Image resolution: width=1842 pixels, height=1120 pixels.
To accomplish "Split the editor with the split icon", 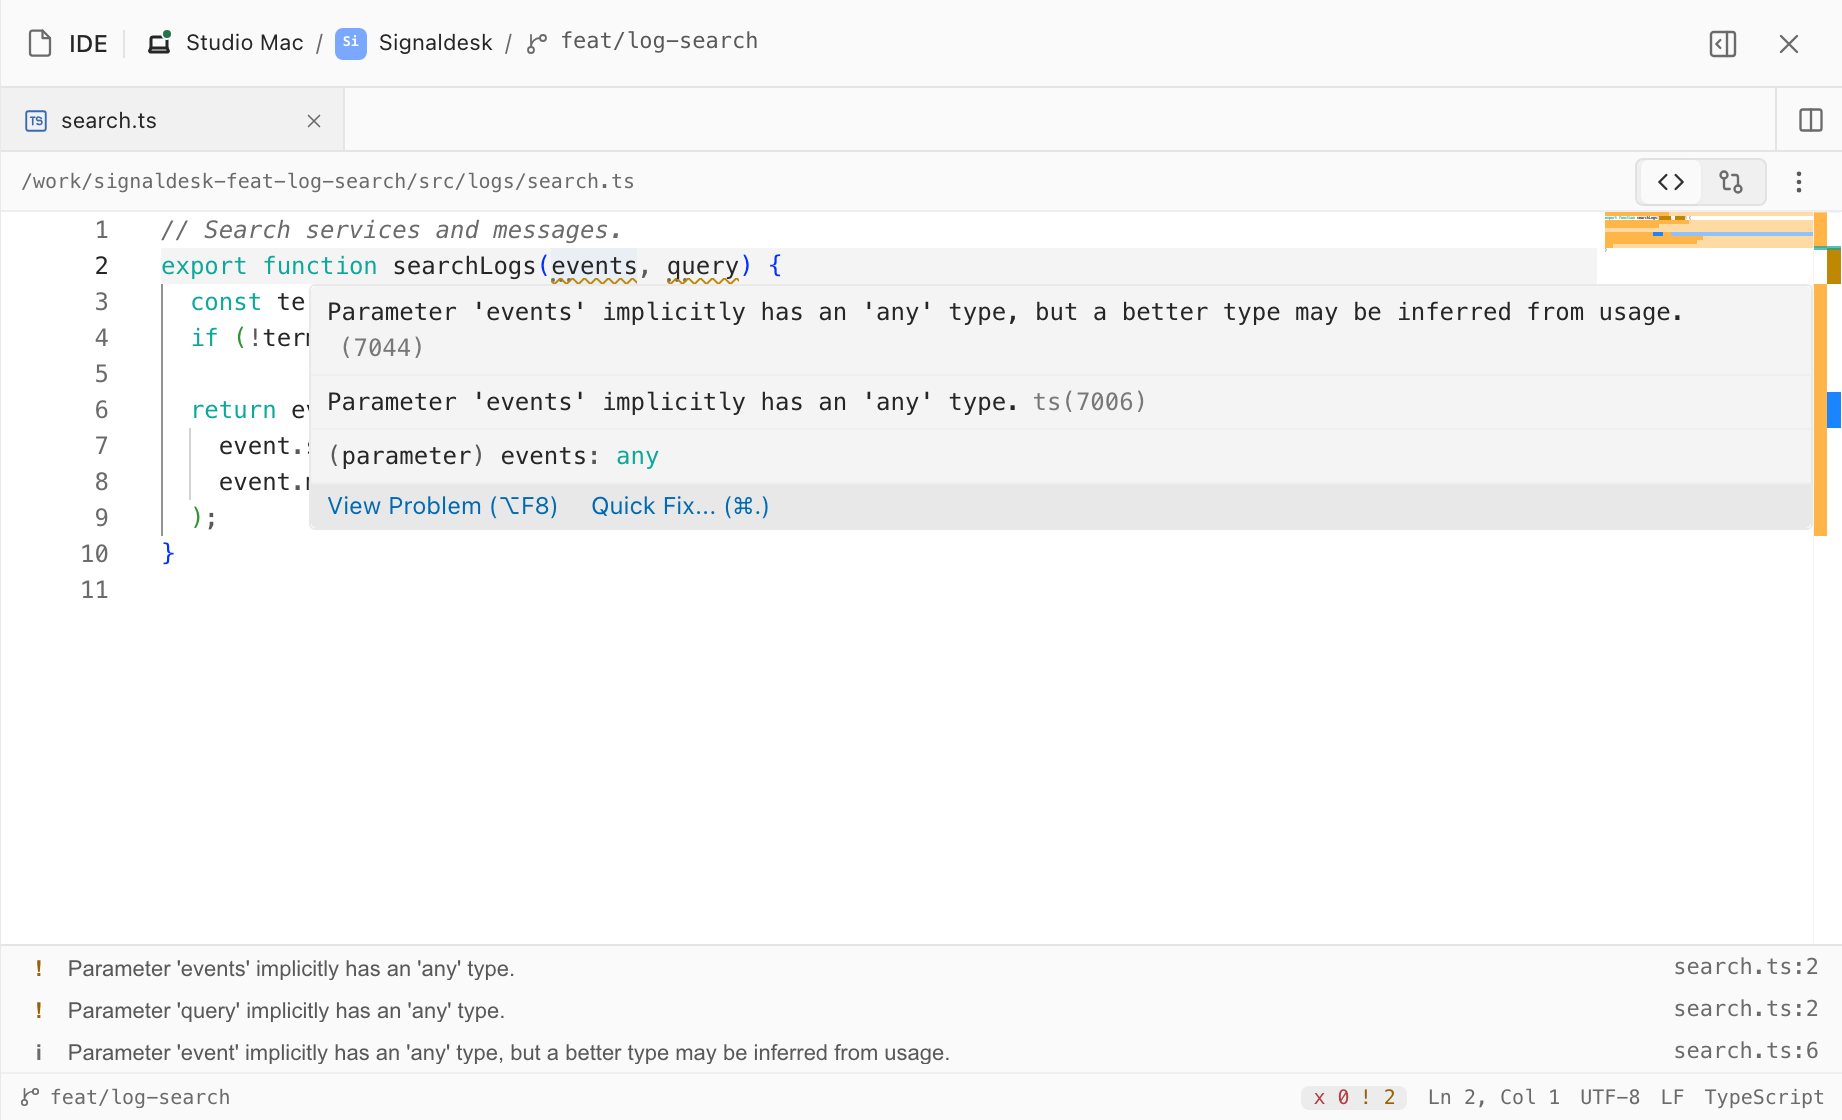I will tap(1811, 120).
